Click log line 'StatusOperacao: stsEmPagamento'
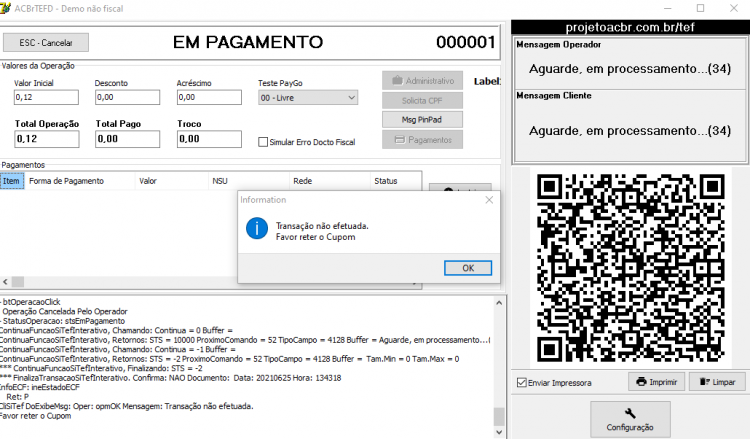The image size is (750, 439). (63, 321)
